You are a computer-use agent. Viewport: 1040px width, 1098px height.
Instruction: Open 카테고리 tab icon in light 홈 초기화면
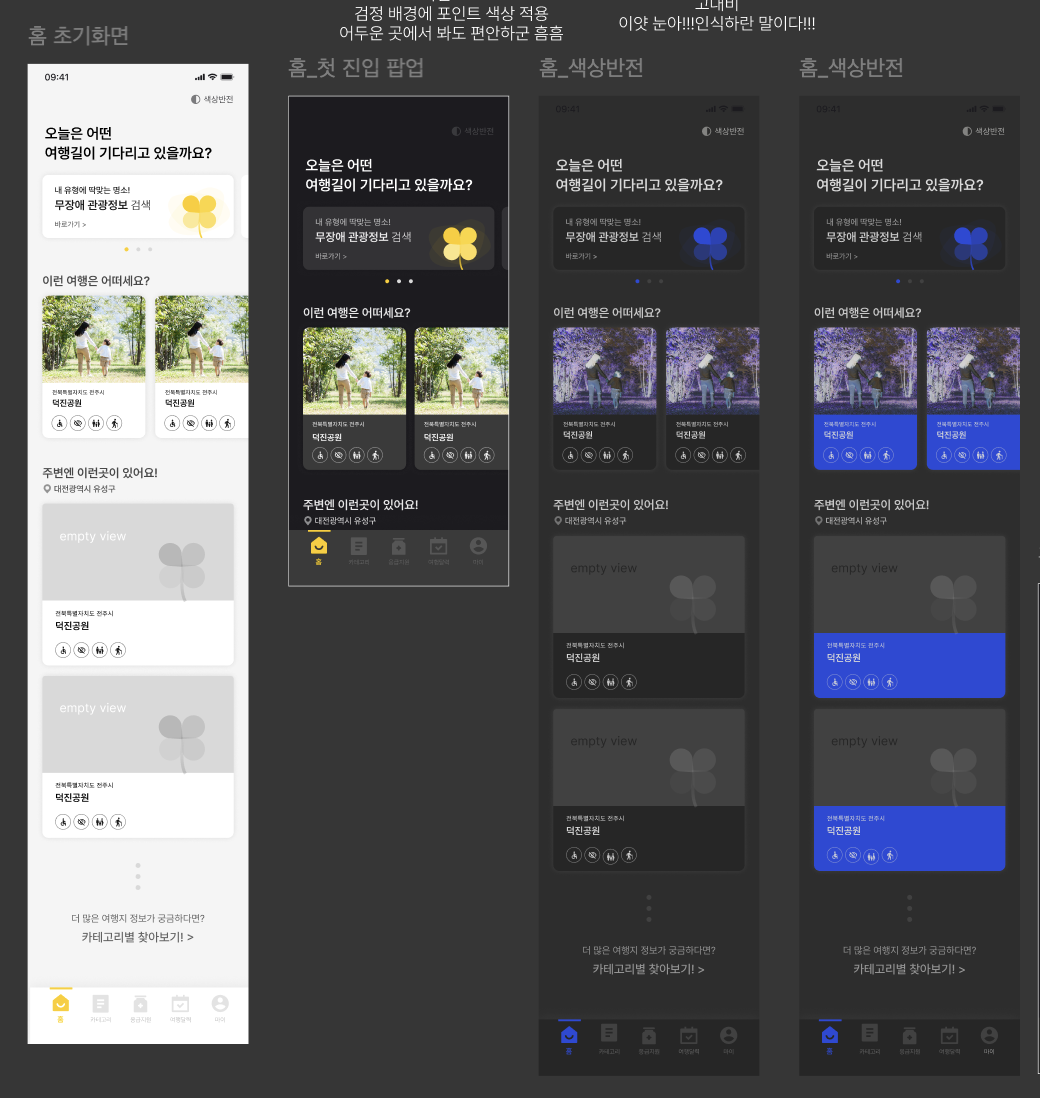tap(100, 1003)
